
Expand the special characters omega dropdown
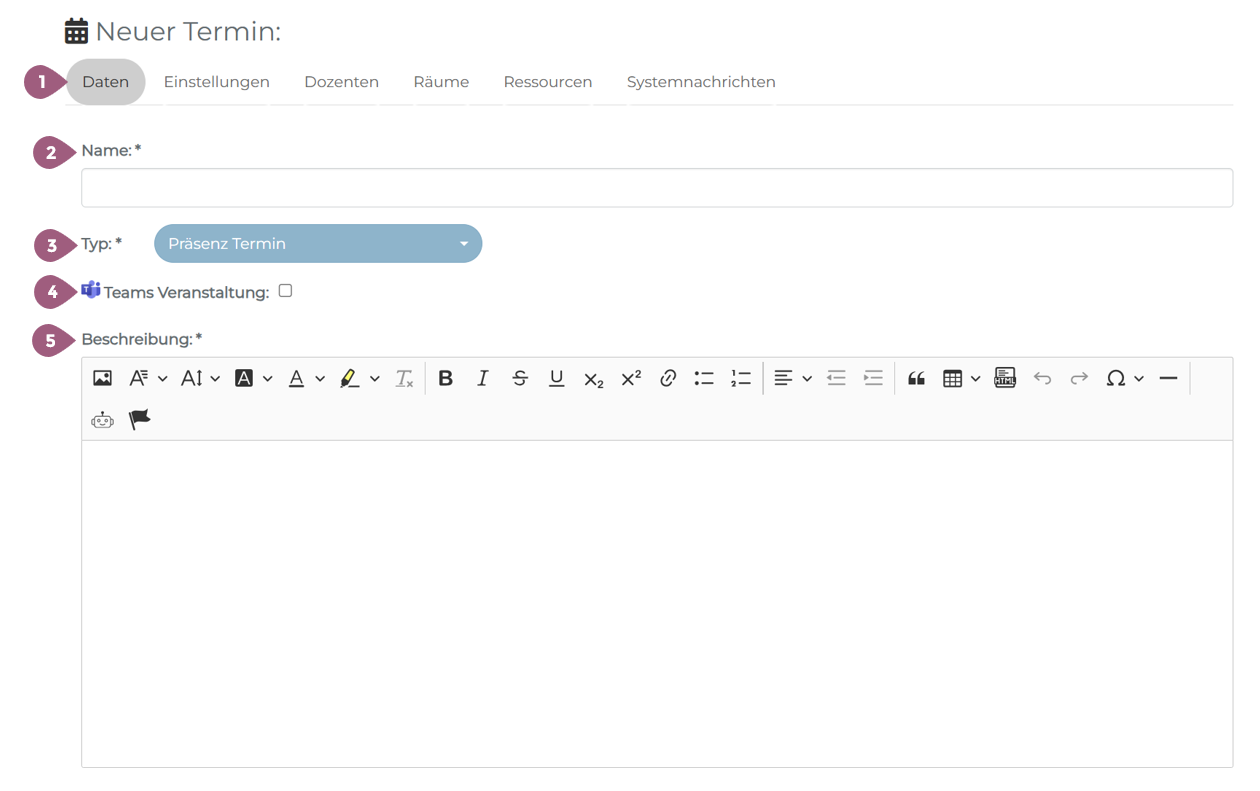[1124, 378]
